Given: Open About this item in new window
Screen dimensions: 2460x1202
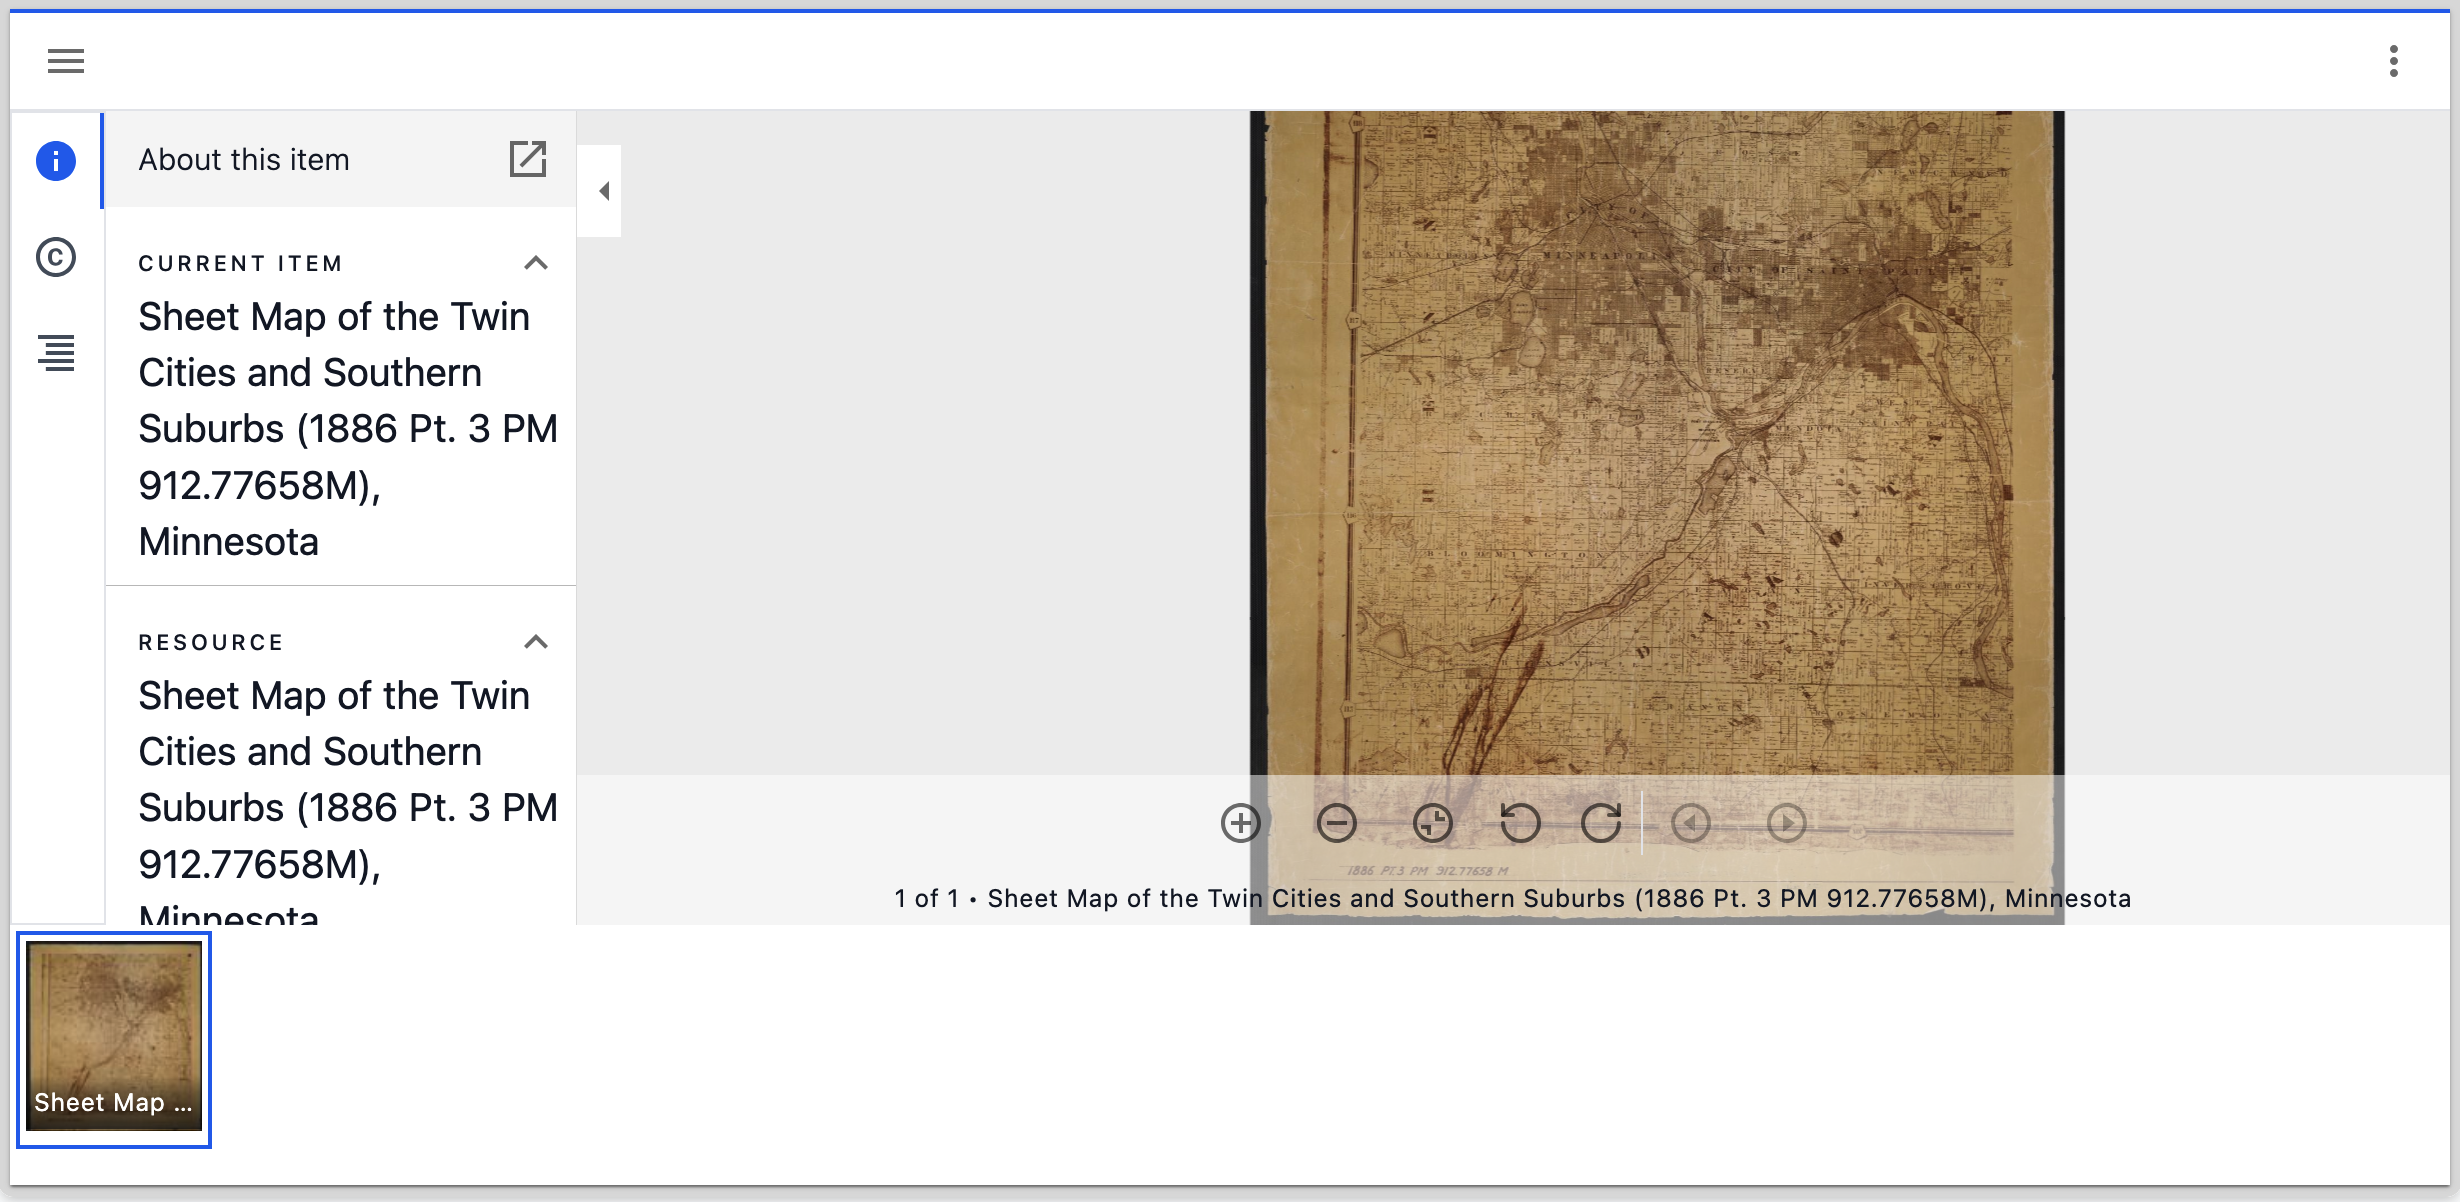Looking at the screenshot, I should (x=528, y=159).
